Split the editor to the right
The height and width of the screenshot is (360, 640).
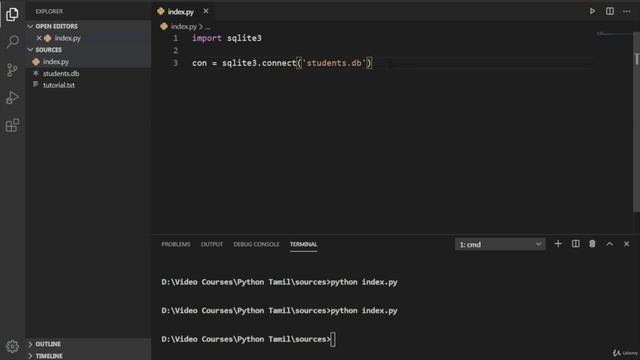609,11
